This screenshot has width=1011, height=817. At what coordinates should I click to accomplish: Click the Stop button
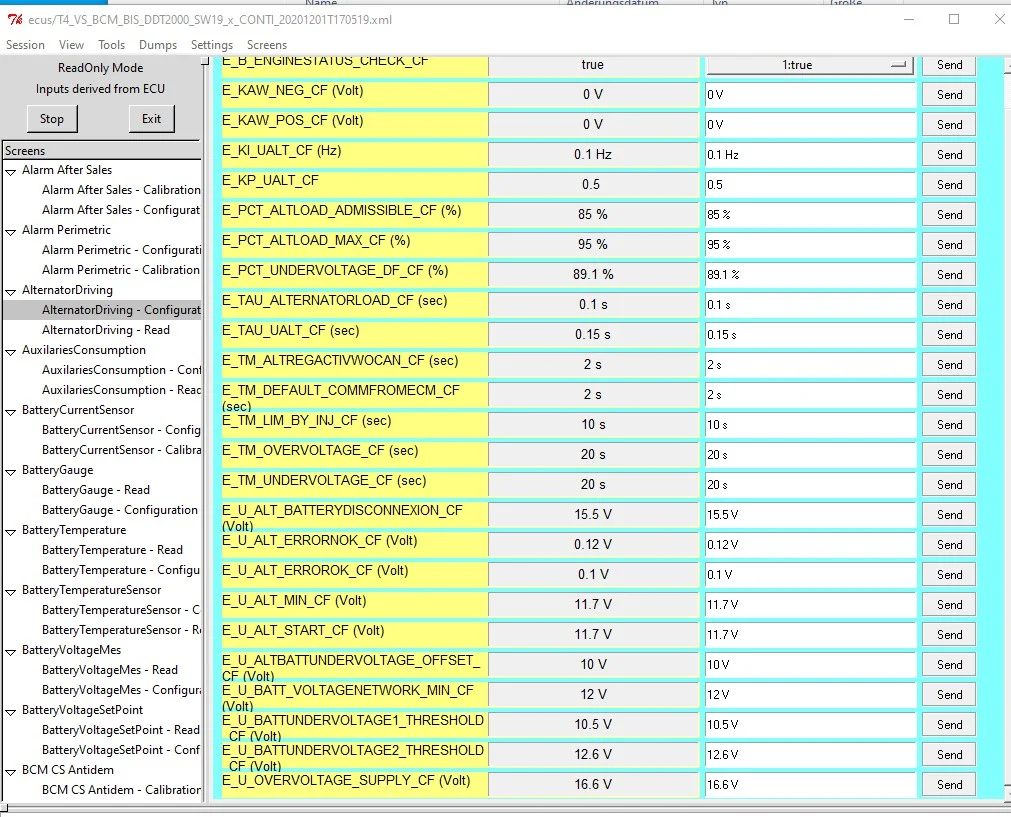coord(52,119)
